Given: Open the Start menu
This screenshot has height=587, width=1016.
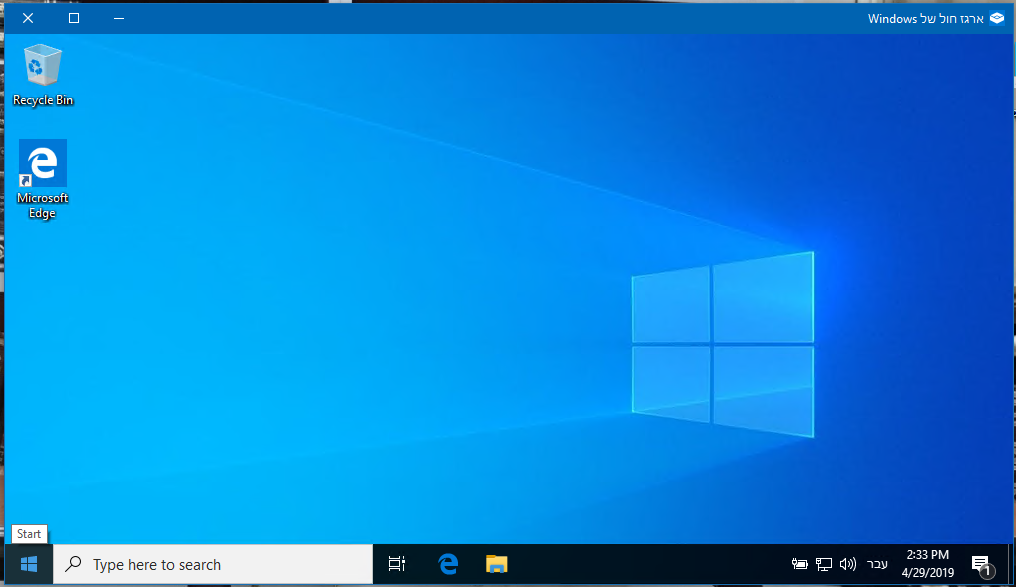Looking at the screenshot, I should (29, 564).
